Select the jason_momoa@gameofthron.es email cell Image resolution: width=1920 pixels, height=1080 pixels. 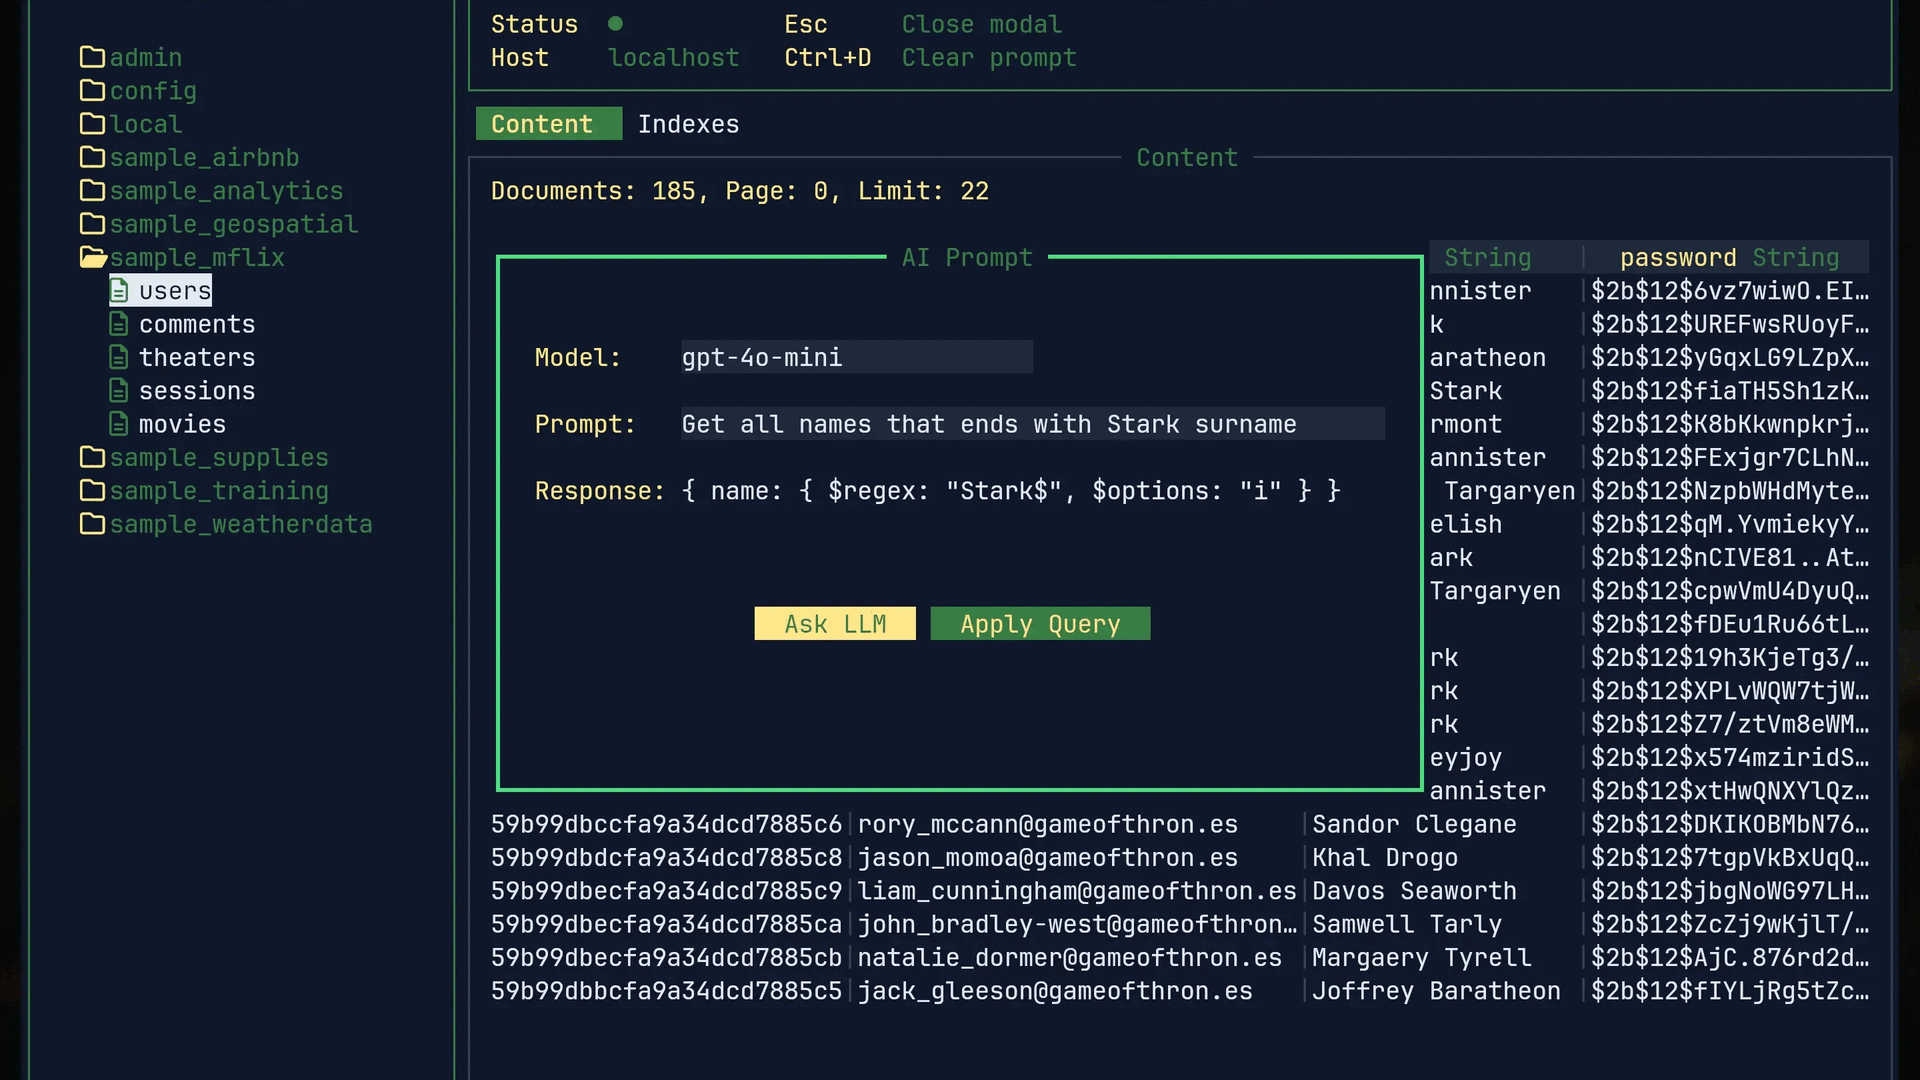(1048, 857)
